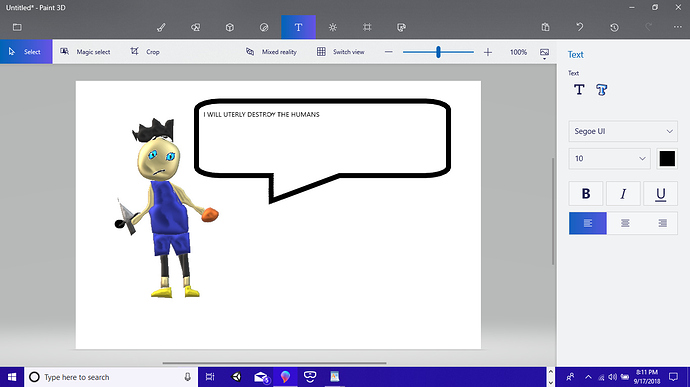690x387 pixels.
Task: Zoom out with the minus button
Action: pos(389,52)
